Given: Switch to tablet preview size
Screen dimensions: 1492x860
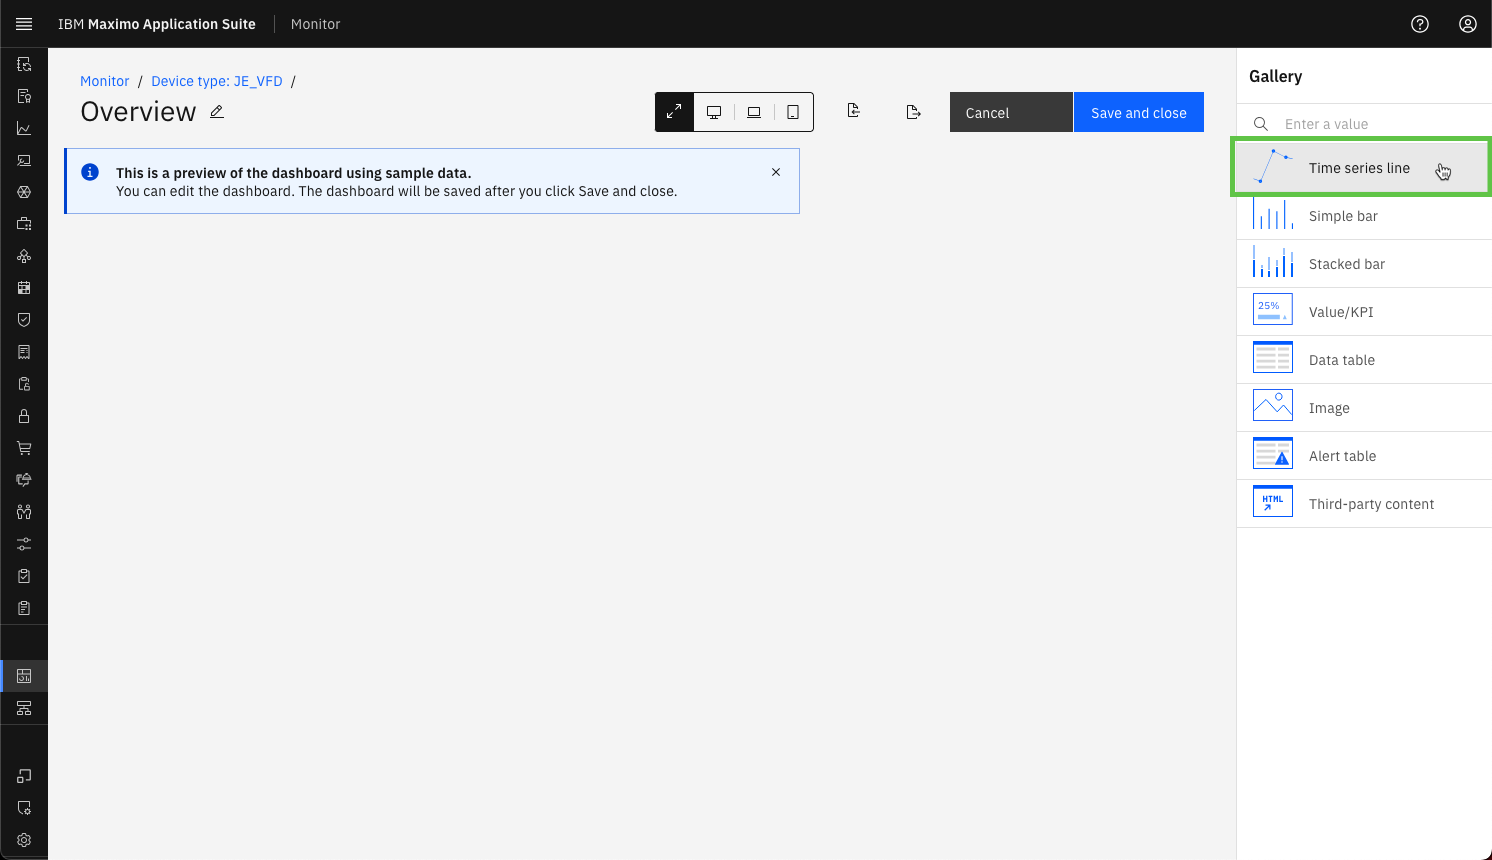Looking at the screenshot, I should [793, 112].
